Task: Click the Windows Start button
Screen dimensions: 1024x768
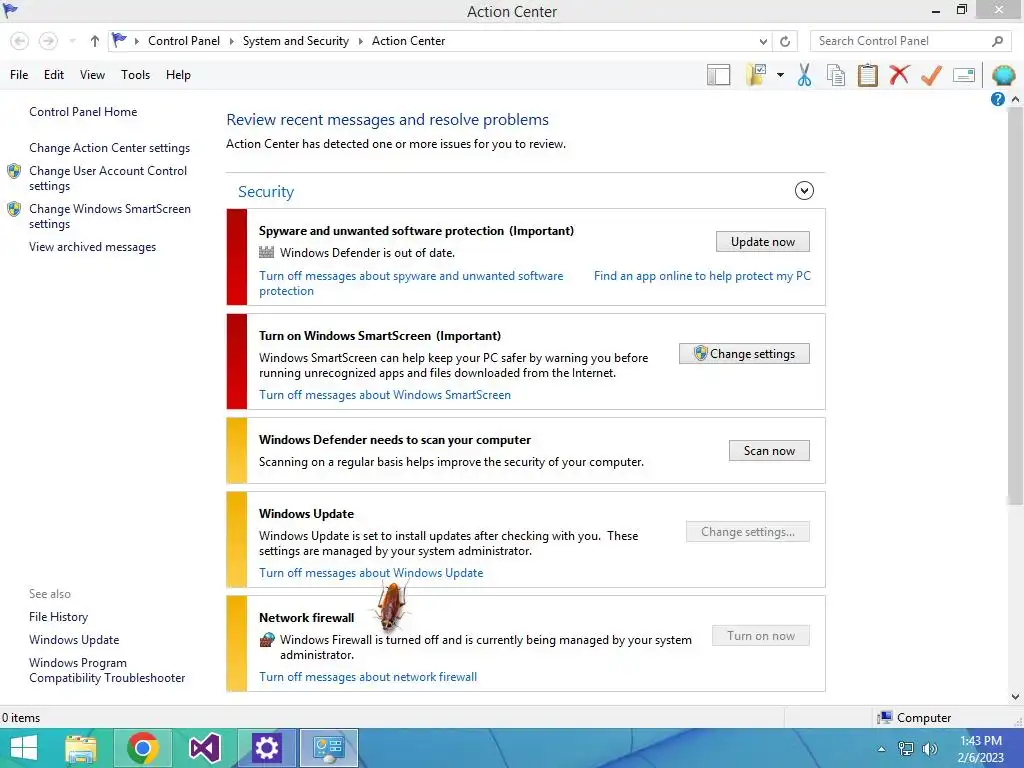Action: tap(24, 748)
